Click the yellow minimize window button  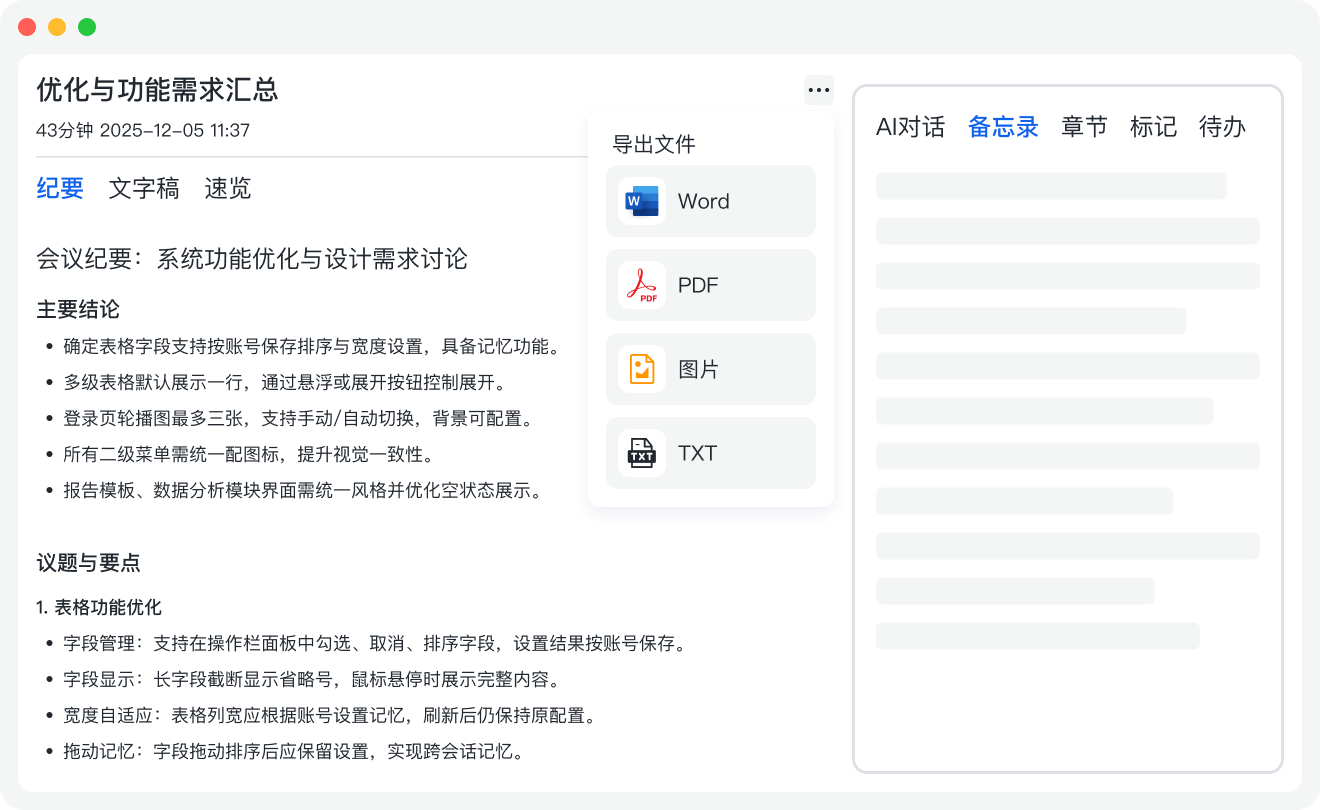57,27
